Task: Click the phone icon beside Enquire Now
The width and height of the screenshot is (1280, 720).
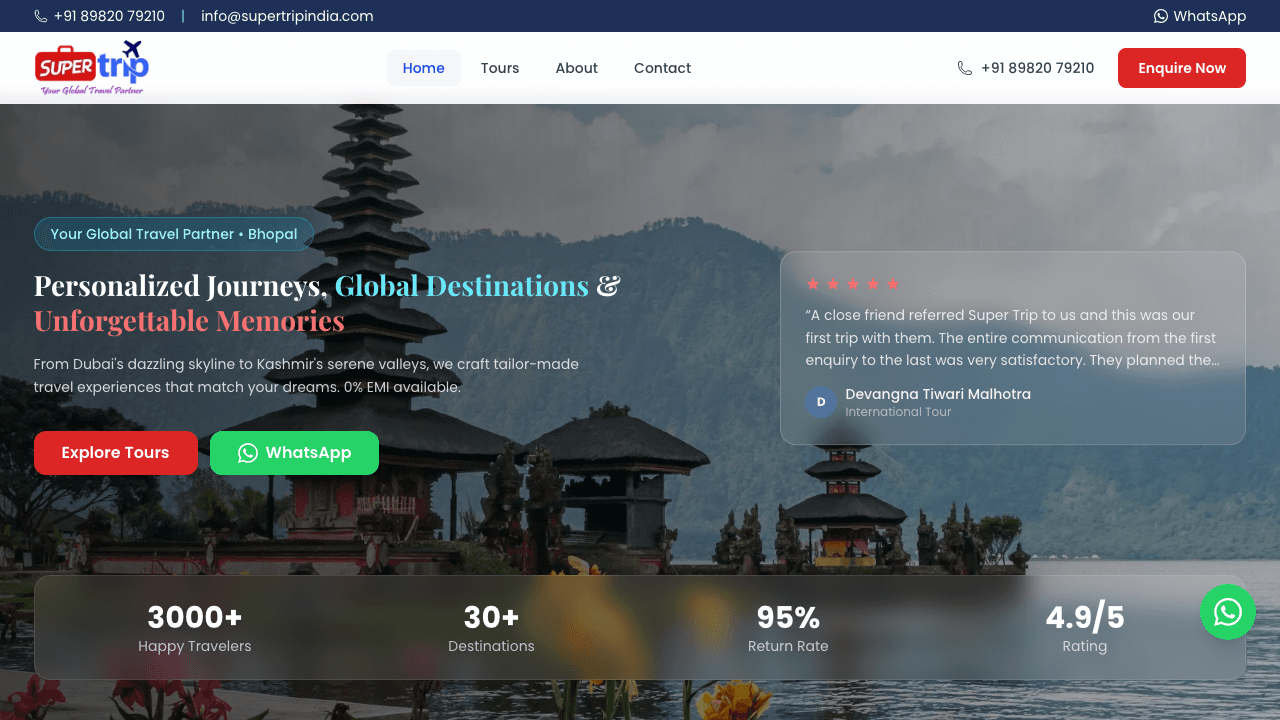Action: [x=965, y=68]
